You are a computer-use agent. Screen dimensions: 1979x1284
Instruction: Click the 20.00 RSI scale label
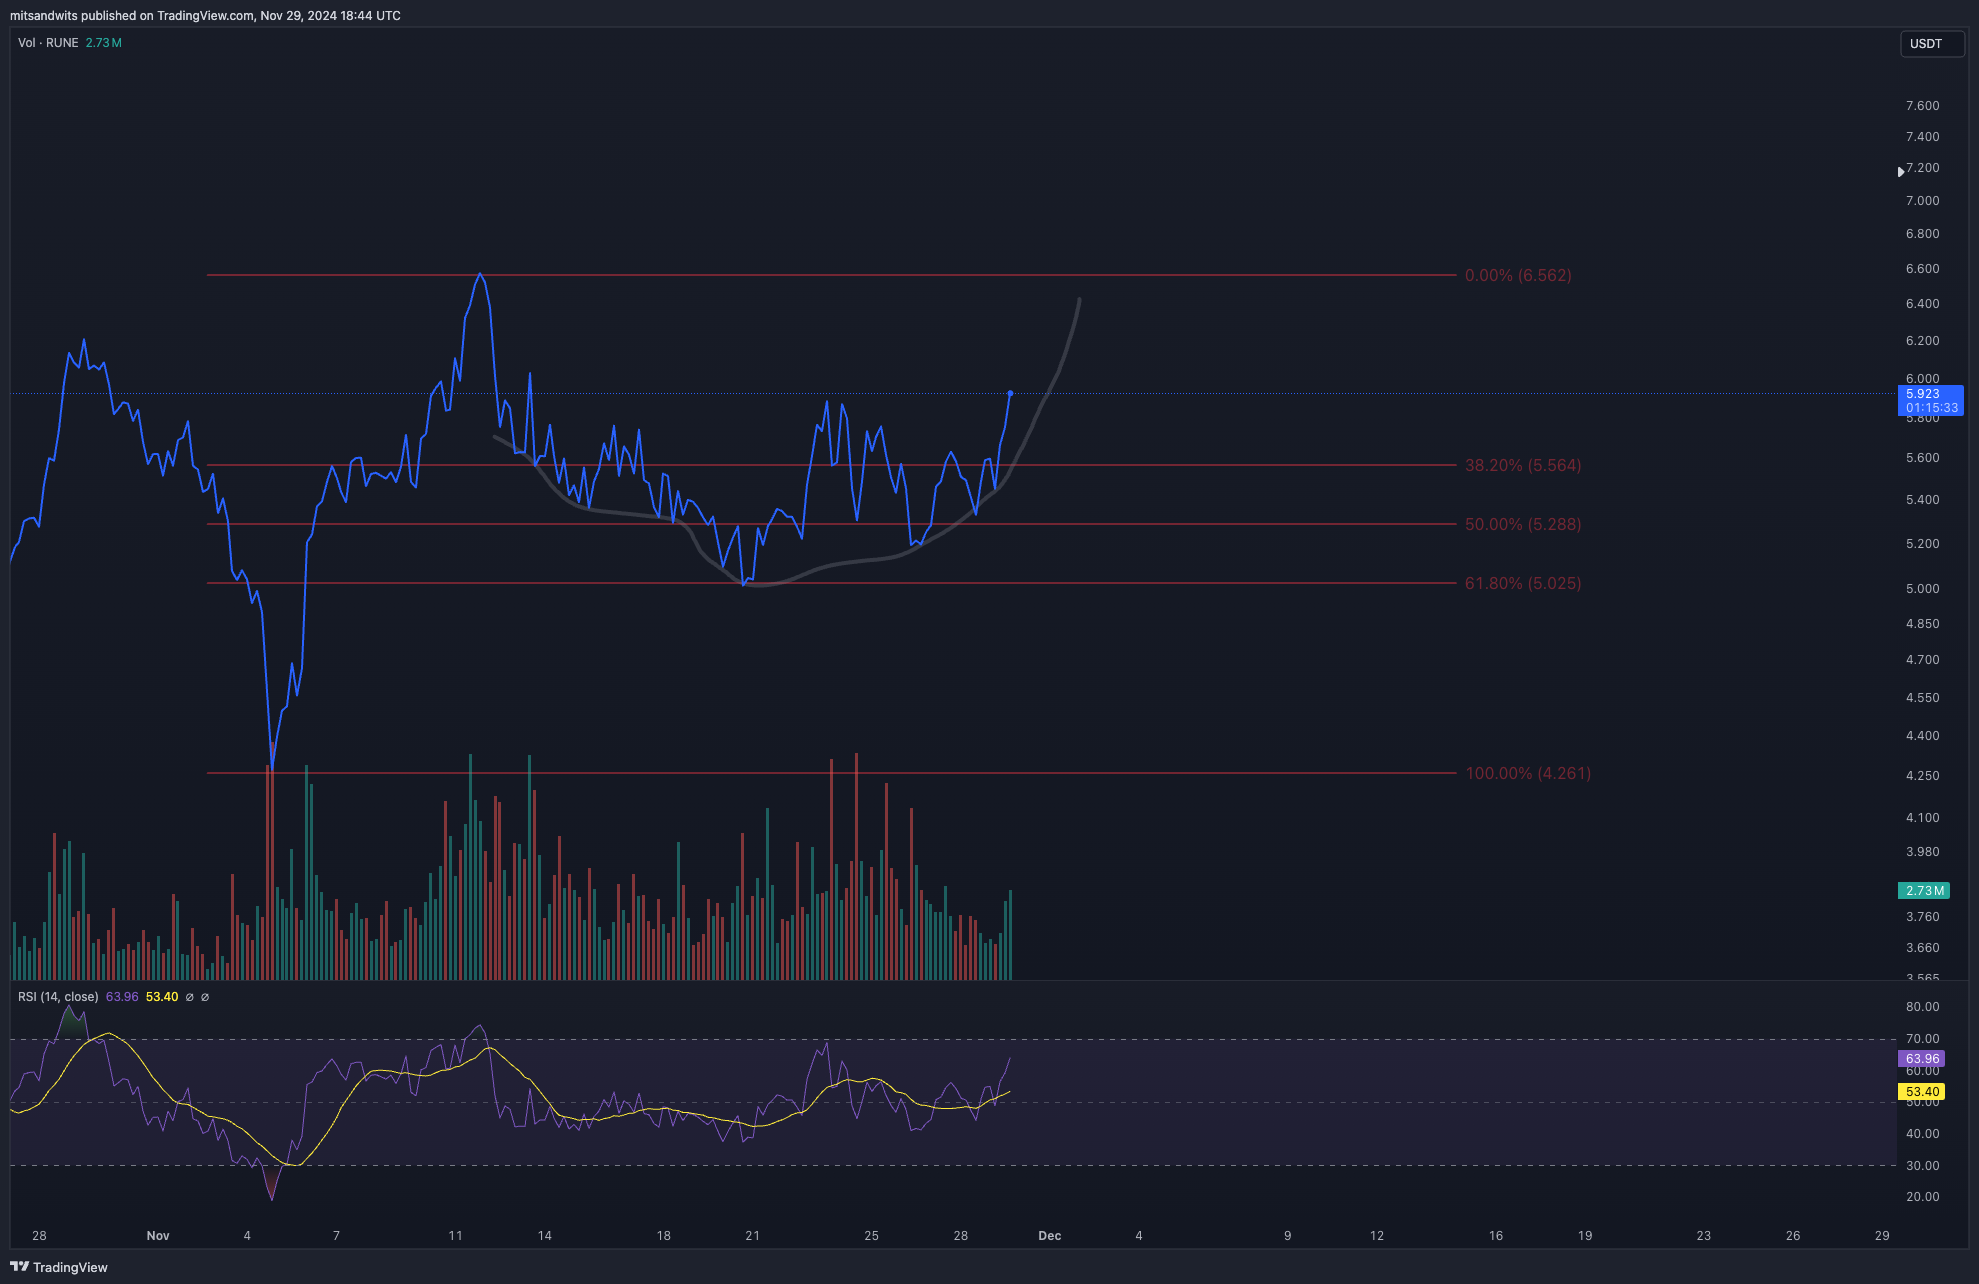click(x=1923, y=1197)
